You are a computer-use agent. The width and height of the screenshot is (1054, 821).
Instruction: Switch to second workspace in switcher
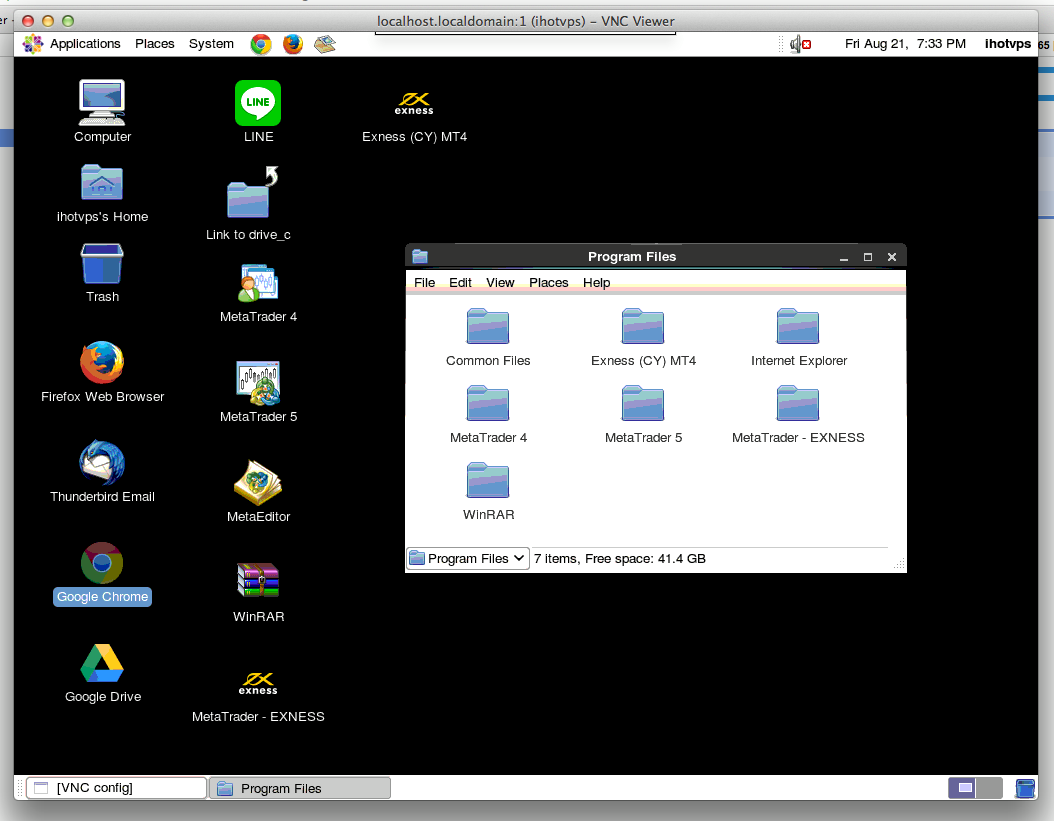[989, 788]
